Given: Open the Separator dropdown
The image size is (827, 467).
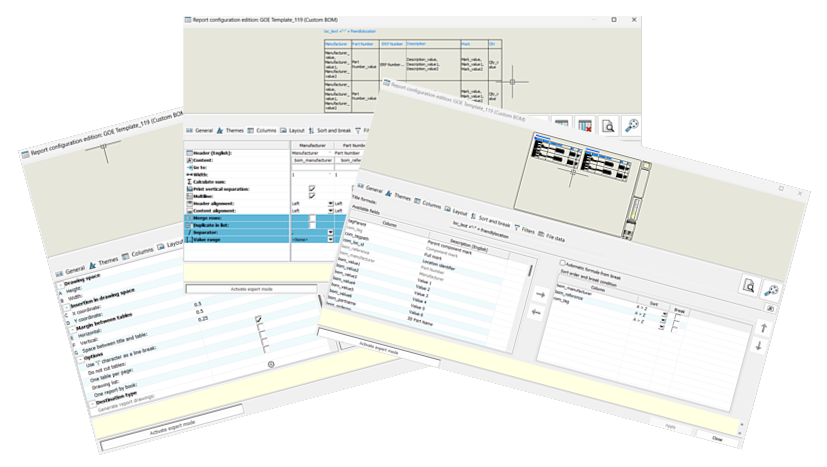Looking at the screenshot, I should pos(330,232).
